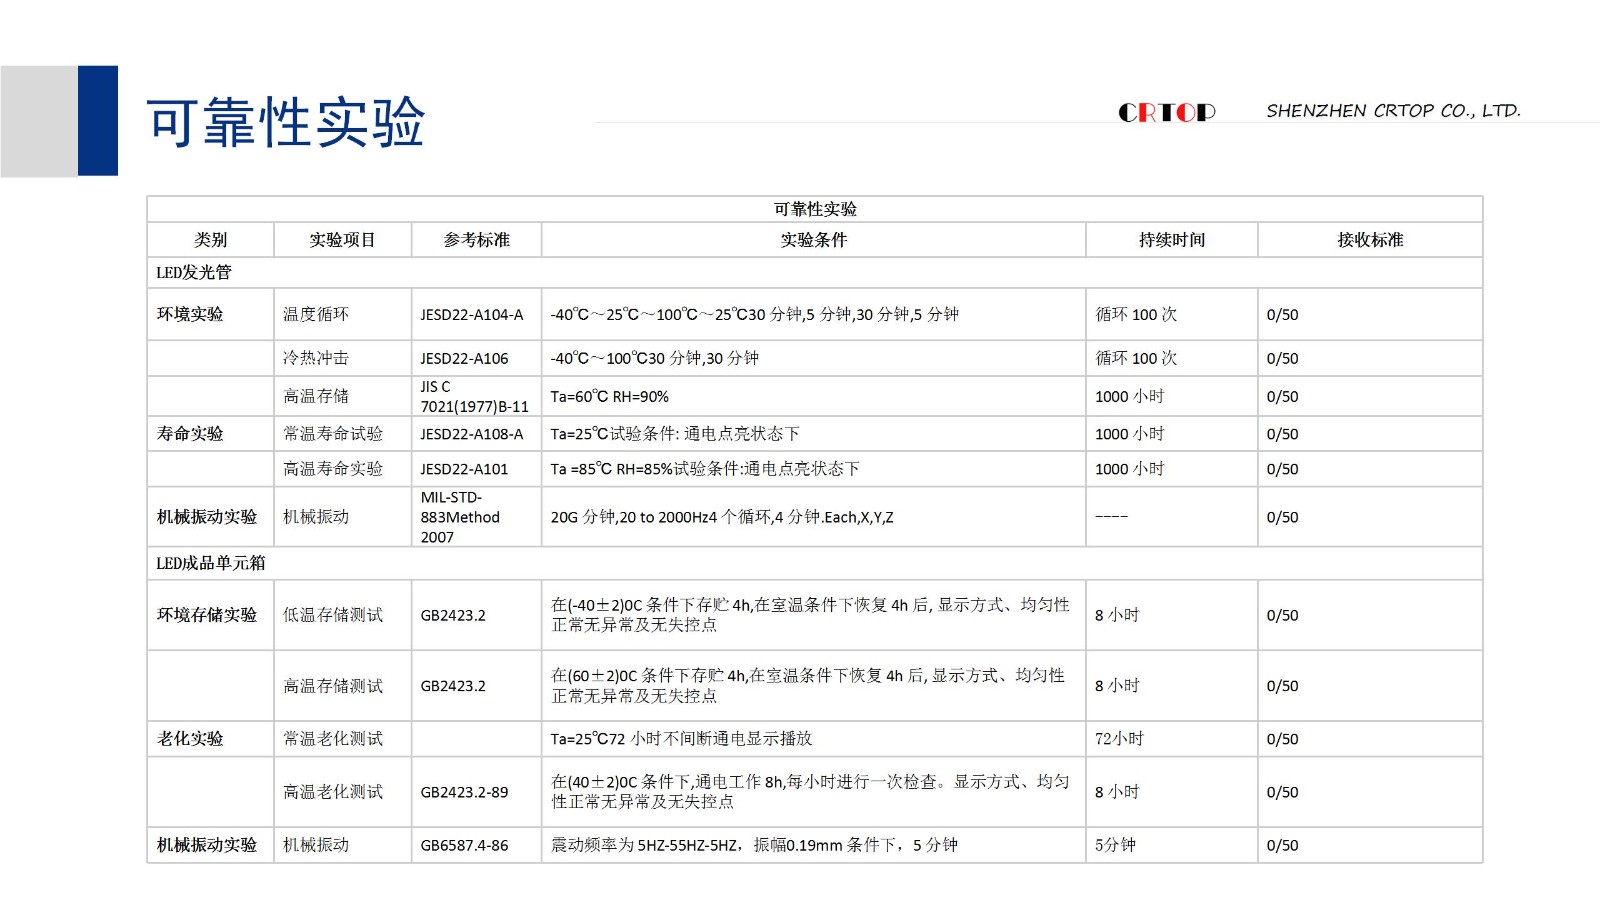Click the 环境实验 category cell
The image size is (1600, 900).
[x=210, y=314]
